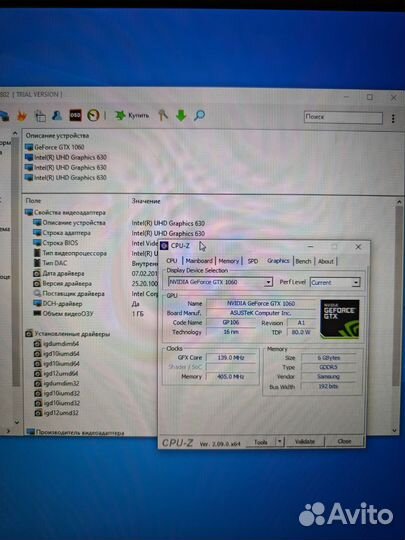Switch to the Memory tab in CPU-Z

pyautogui.click(x=229, y=261)
